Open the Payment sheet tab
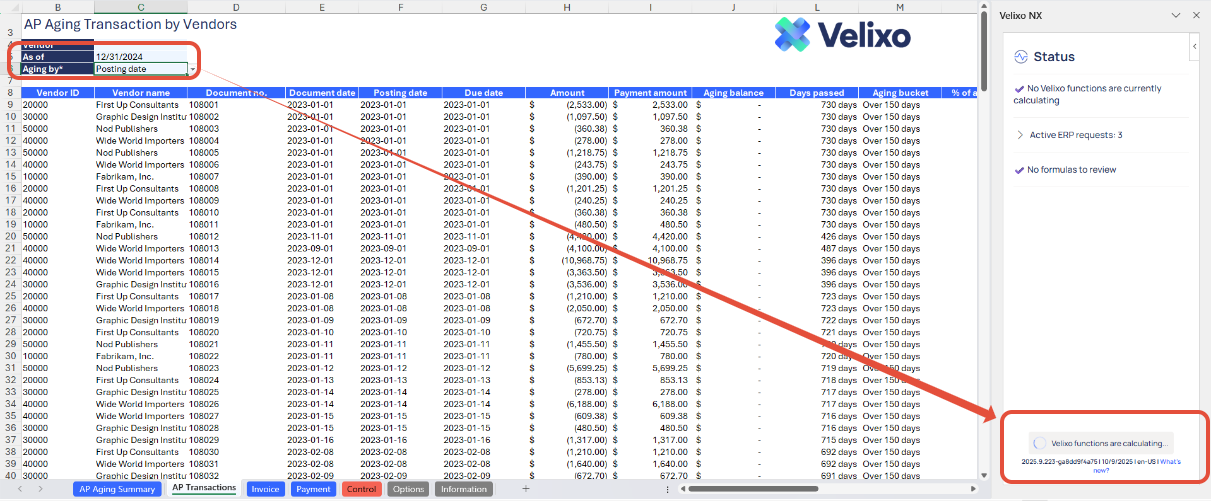Screen dimensions: 1211x501 313,489
